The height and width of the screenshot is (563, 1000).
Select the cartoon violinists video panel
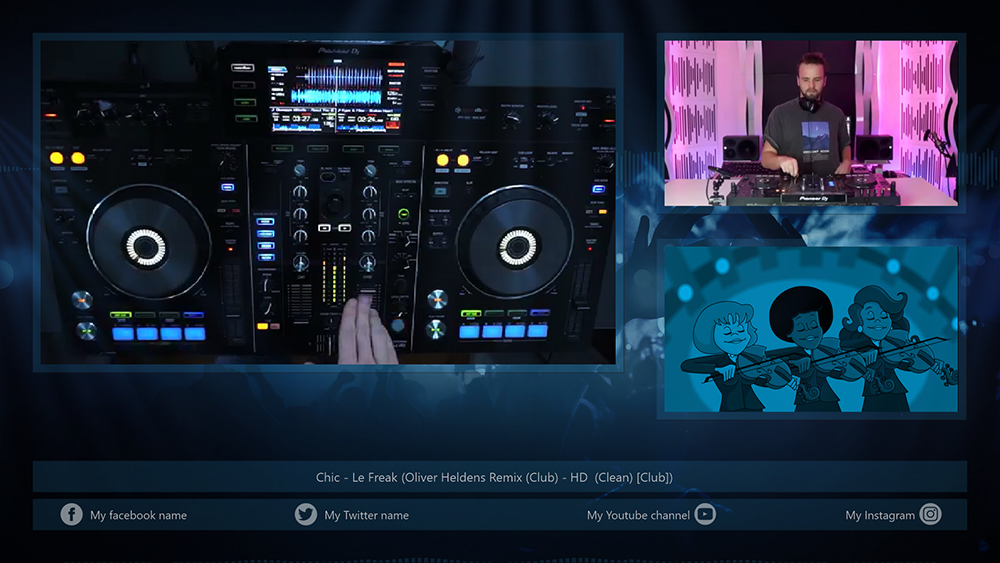(811, 329)
